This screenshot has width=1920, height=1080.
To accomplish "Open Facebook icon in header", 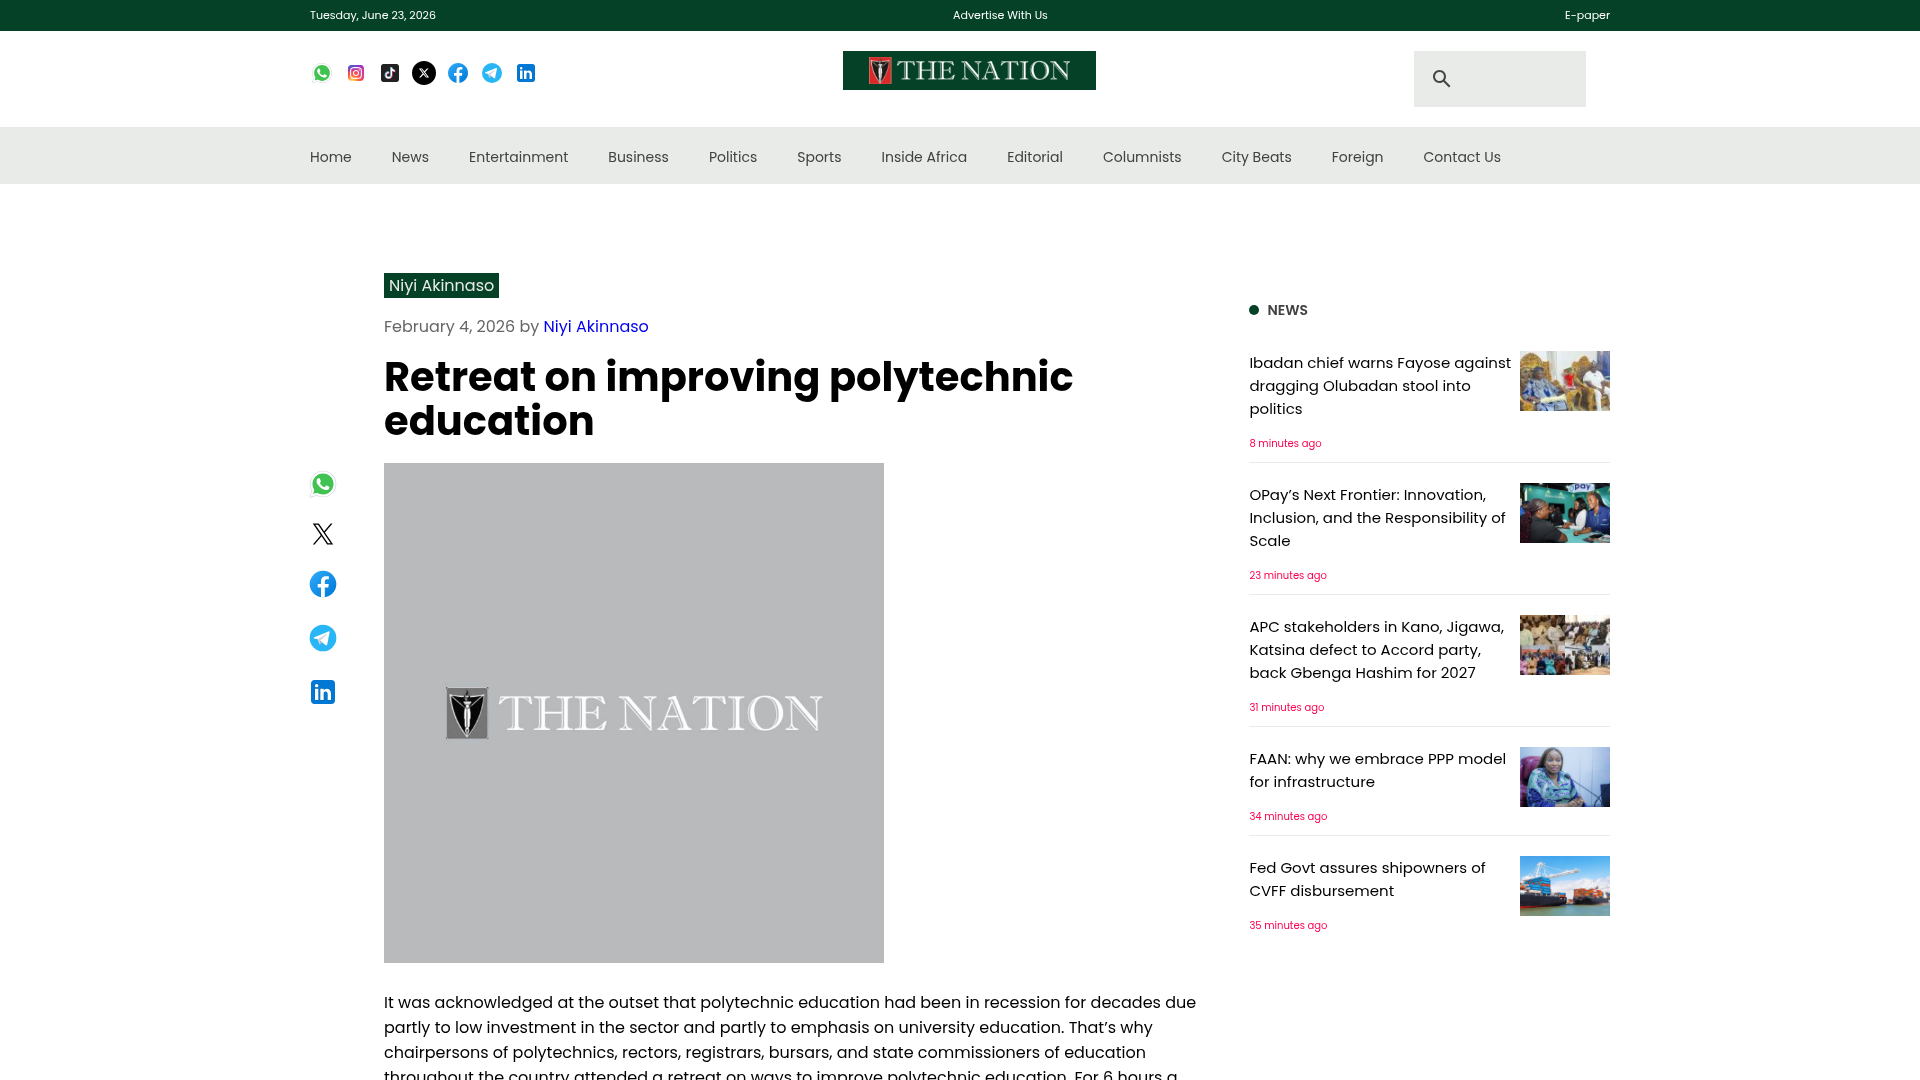I will click(458, 73).
